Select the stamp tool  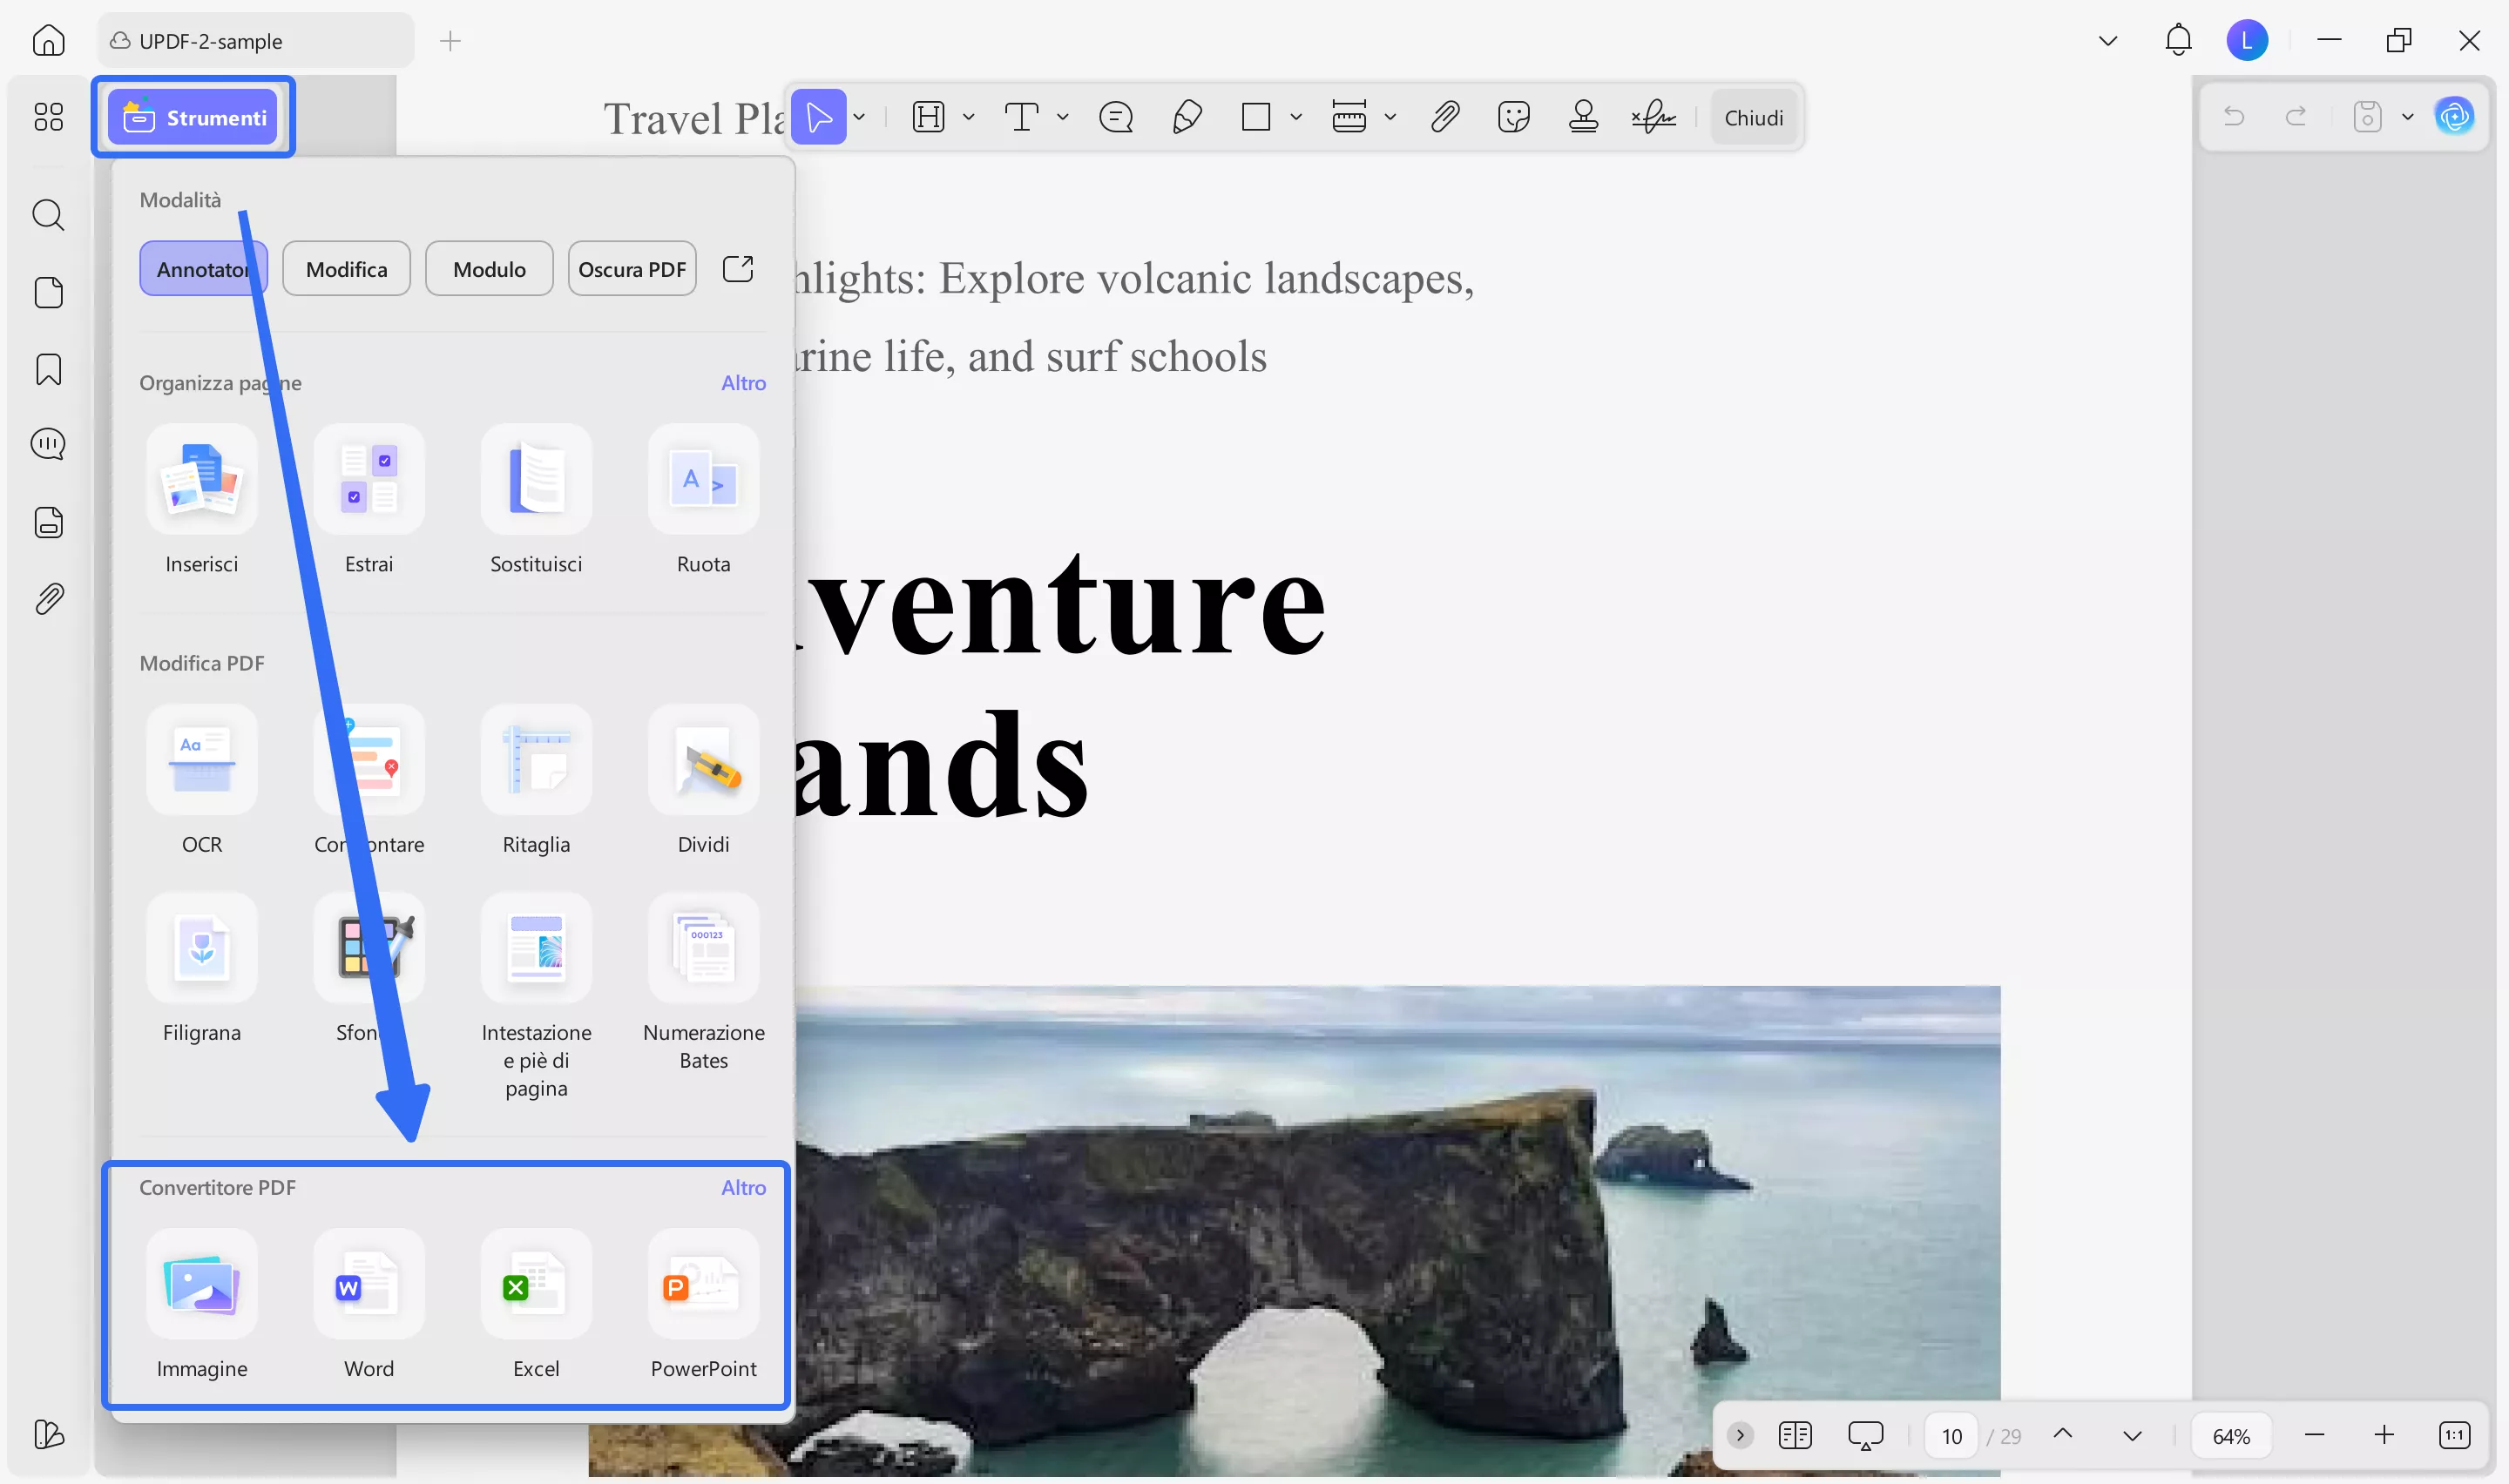point(1583,117)
